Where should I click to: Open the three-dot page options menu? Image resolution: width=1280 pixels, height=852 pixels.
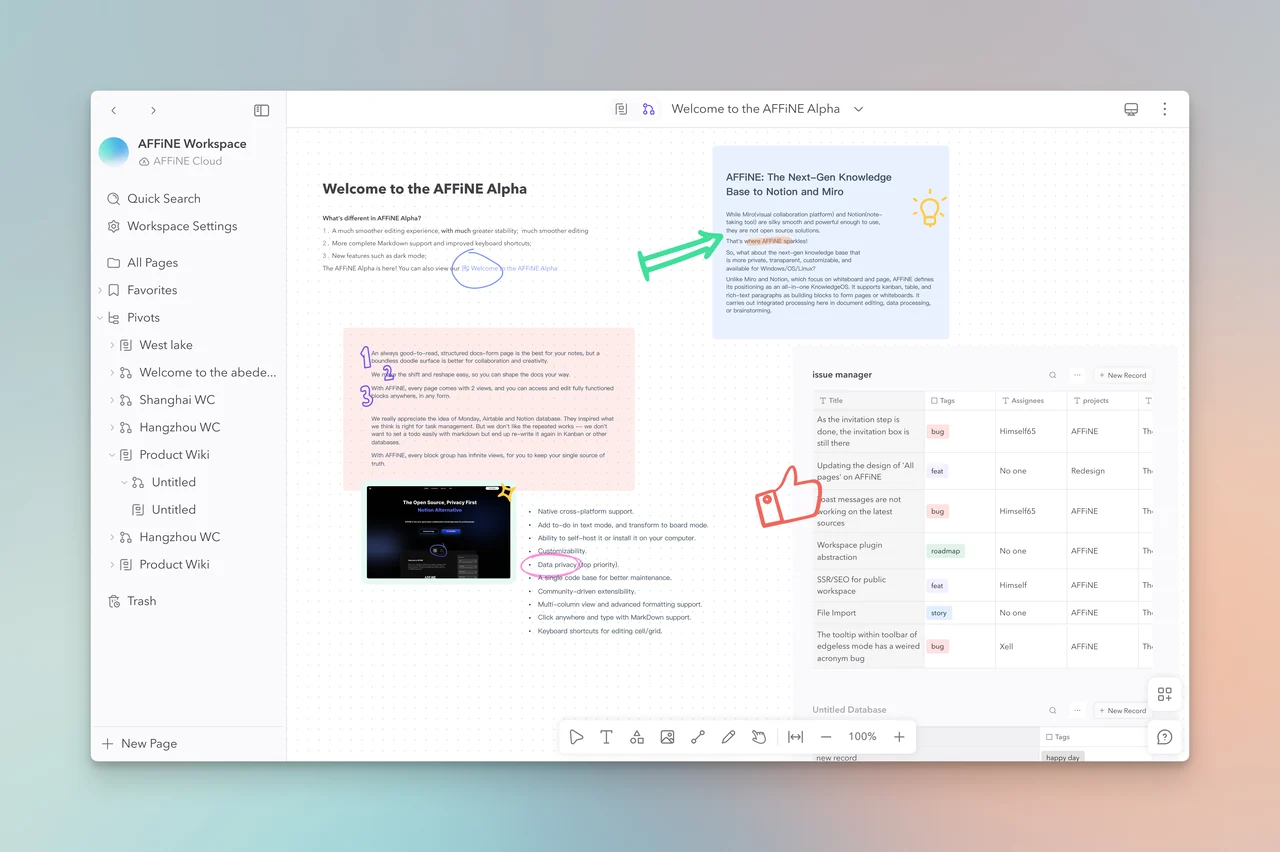pyautogui.click(x=1164, y=109)
